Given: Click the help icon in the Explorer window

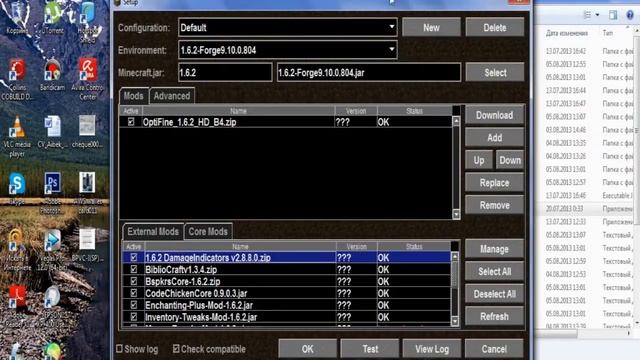Looking at the screenshot, I should pyautogui.click(x=630, y=15).
